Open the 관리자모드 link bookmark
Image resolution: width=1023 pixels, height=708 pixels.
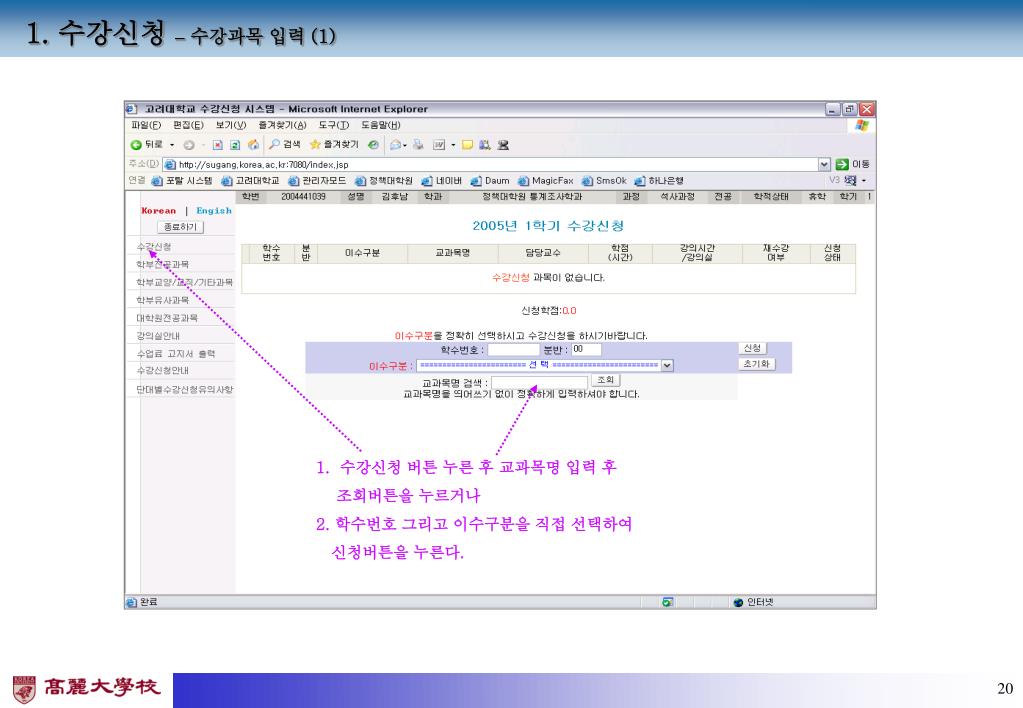tap(318, 181)
